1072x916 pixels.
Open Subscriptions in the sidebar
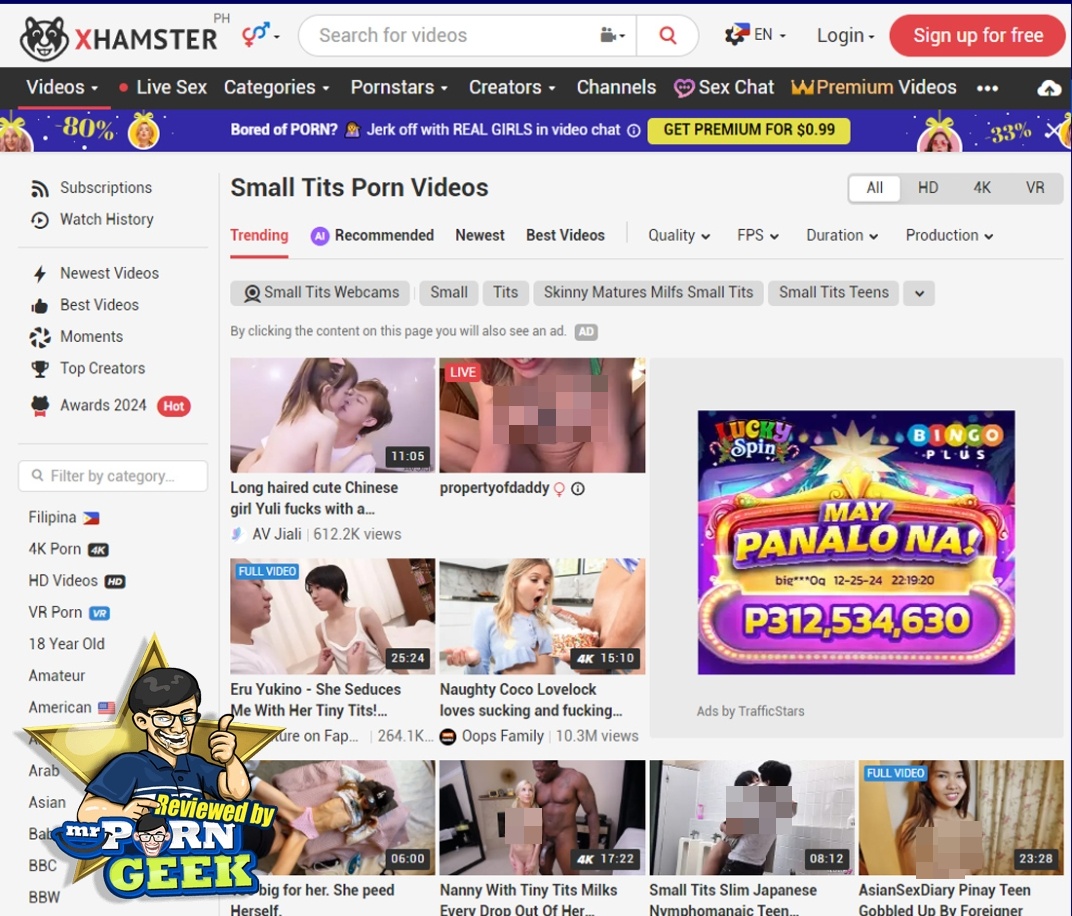105,188
